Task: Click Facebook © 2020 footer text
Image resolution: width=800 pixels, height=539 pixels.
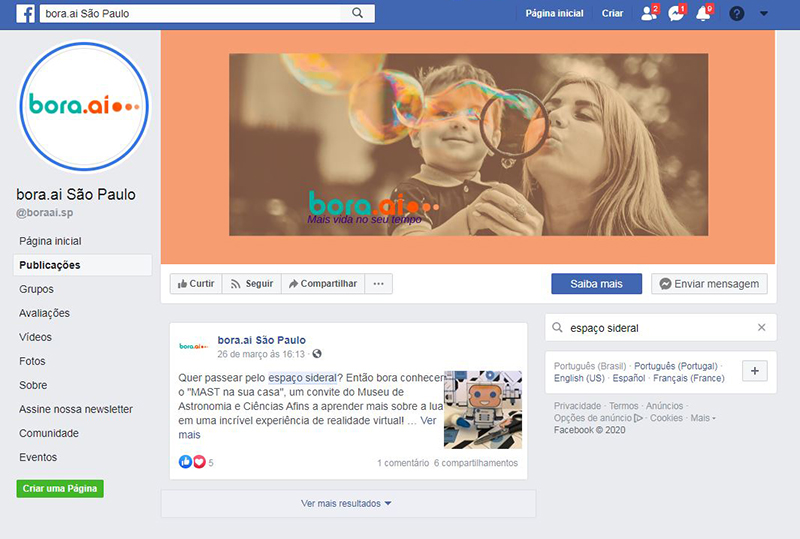Action: 589,430
